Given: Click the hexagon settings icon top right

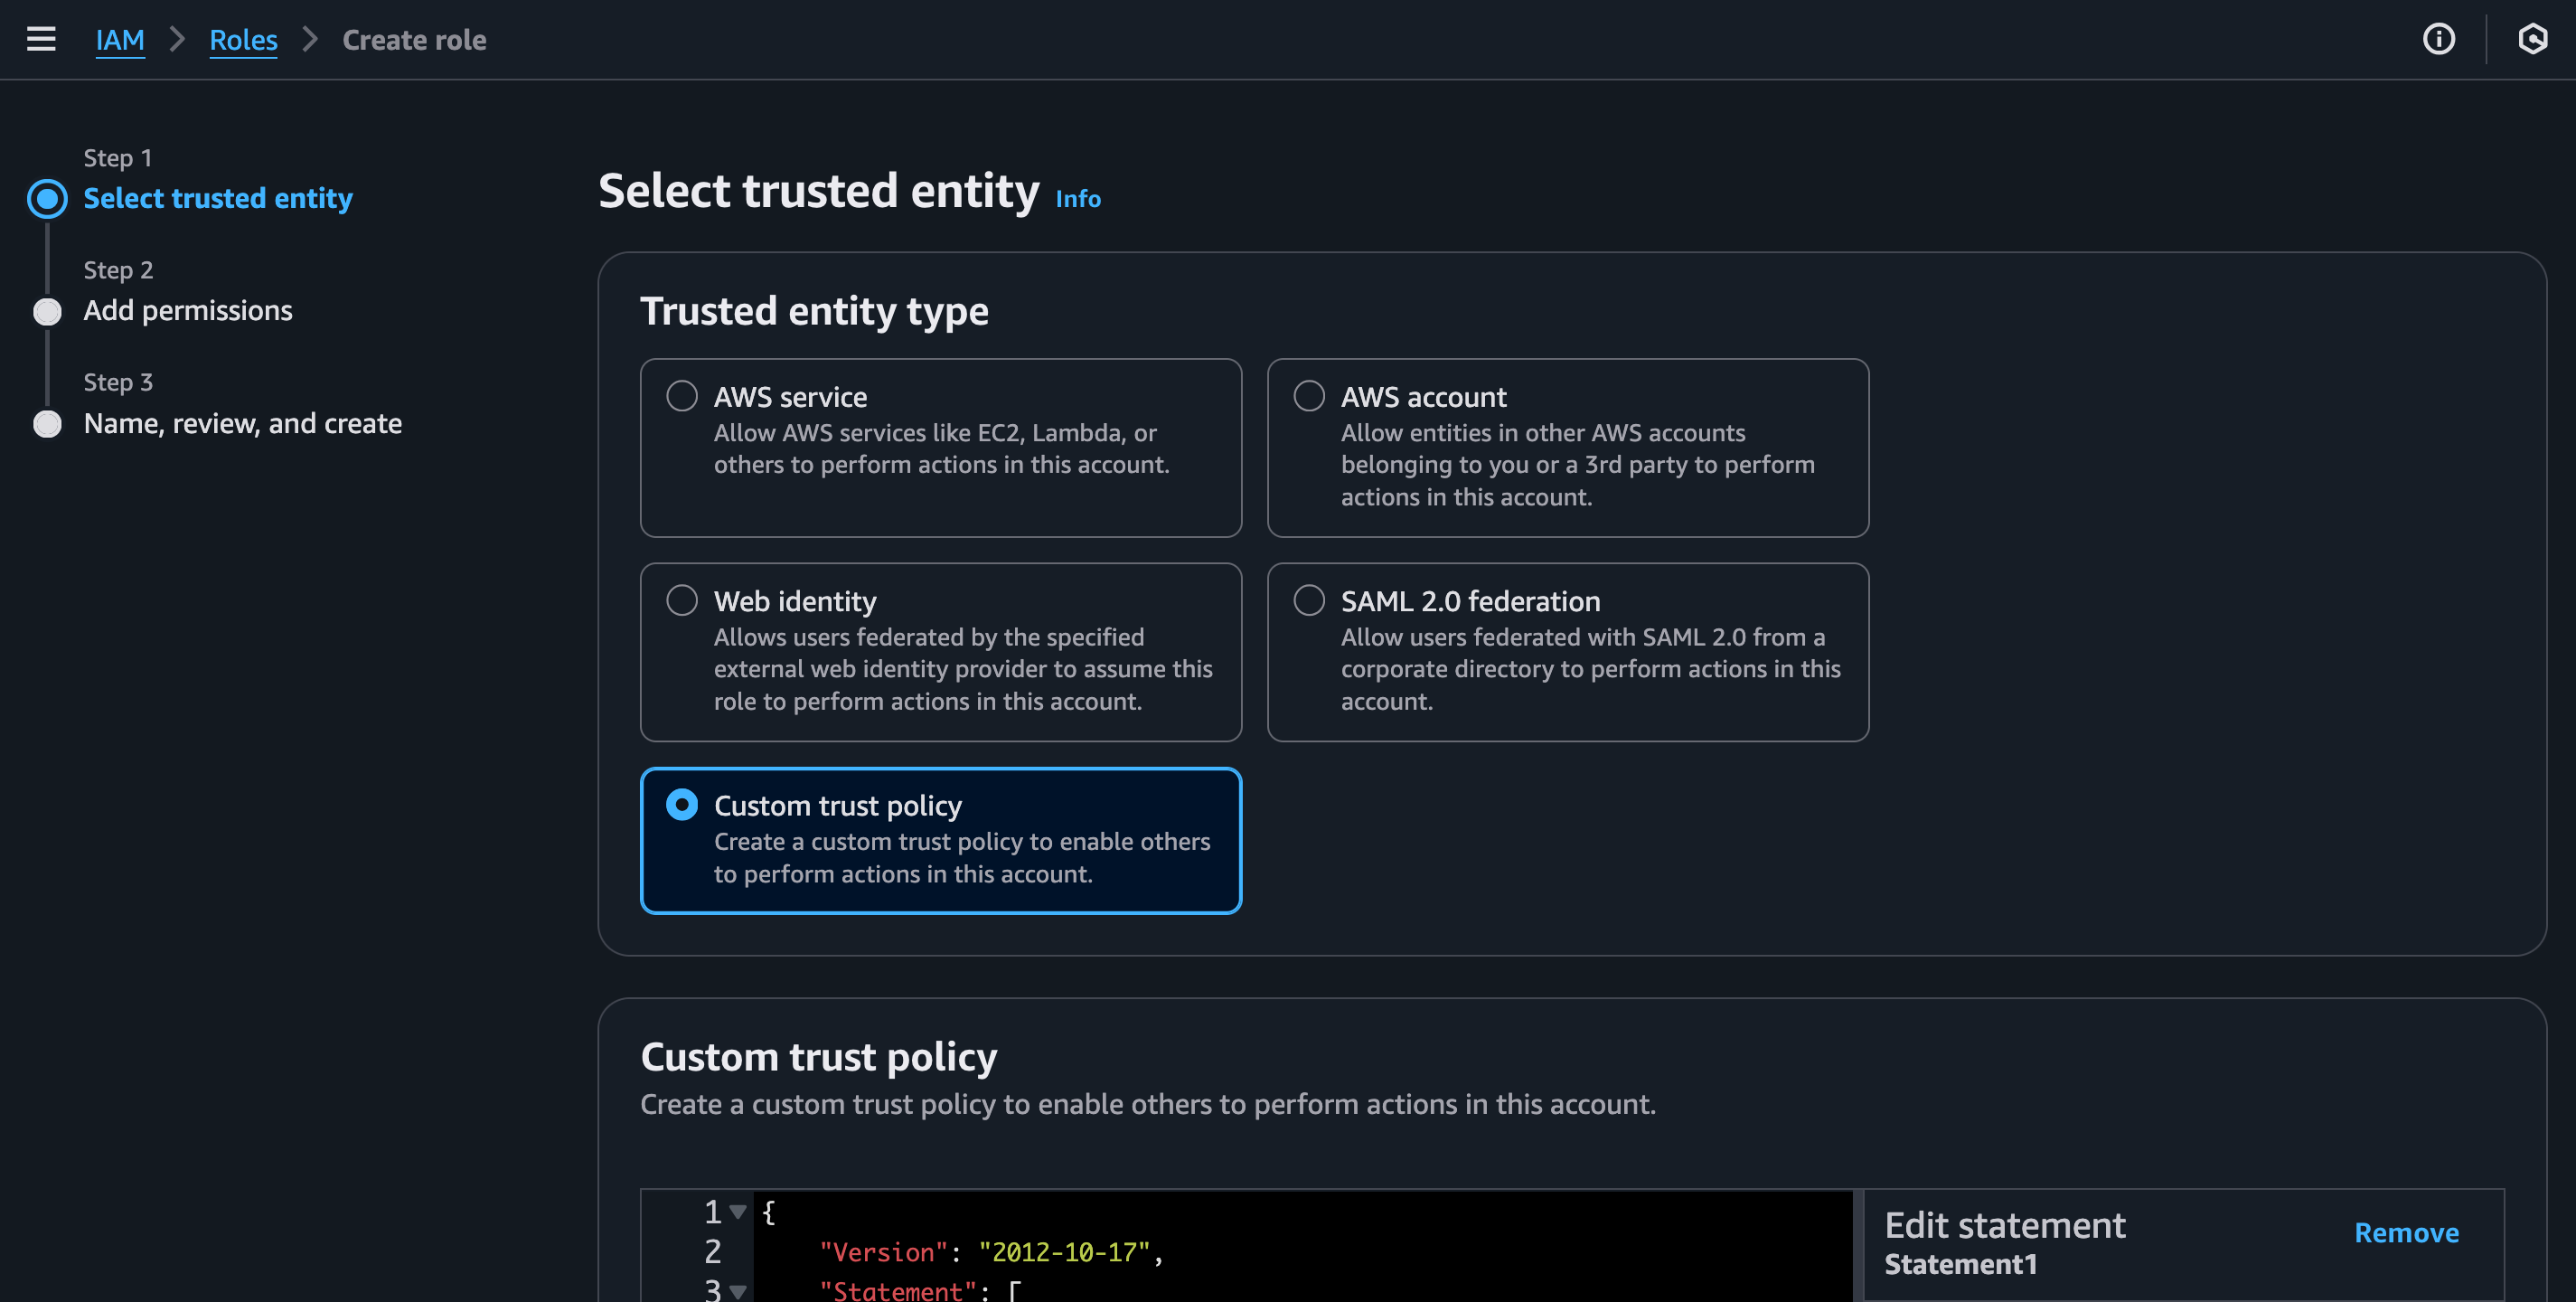Looking at the screenshot, I should pyautogui.click(x=2531, y=39).
